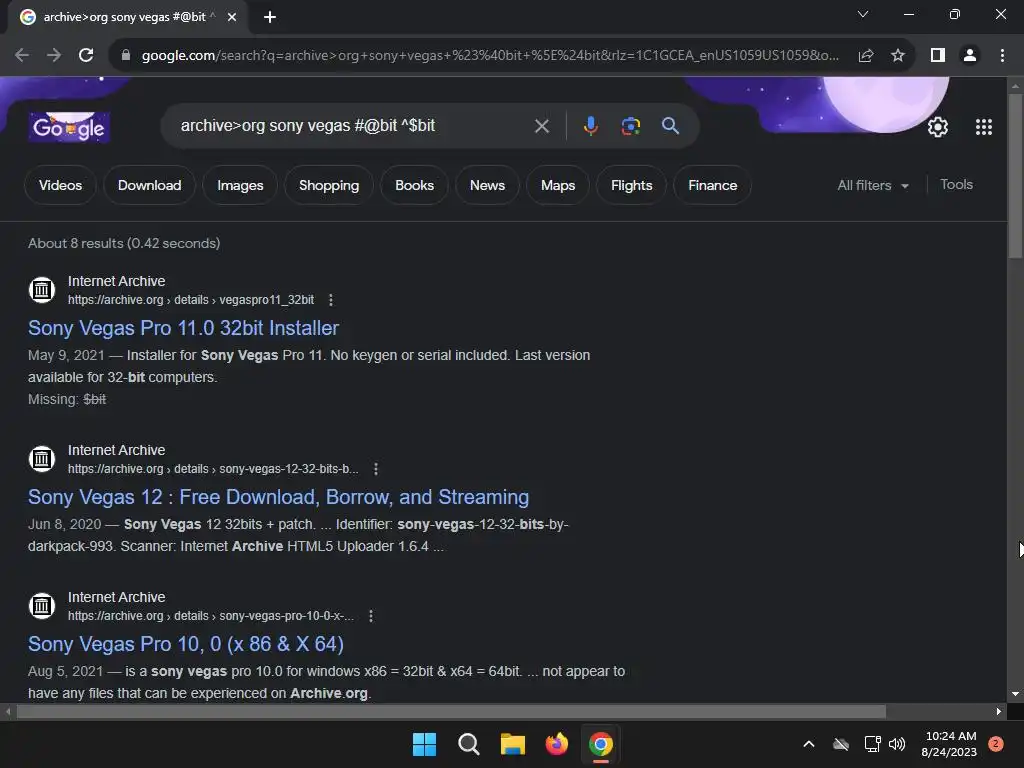1024x768 pixels.
Task: Open volume control in system tray
Action: pos(897,744)
